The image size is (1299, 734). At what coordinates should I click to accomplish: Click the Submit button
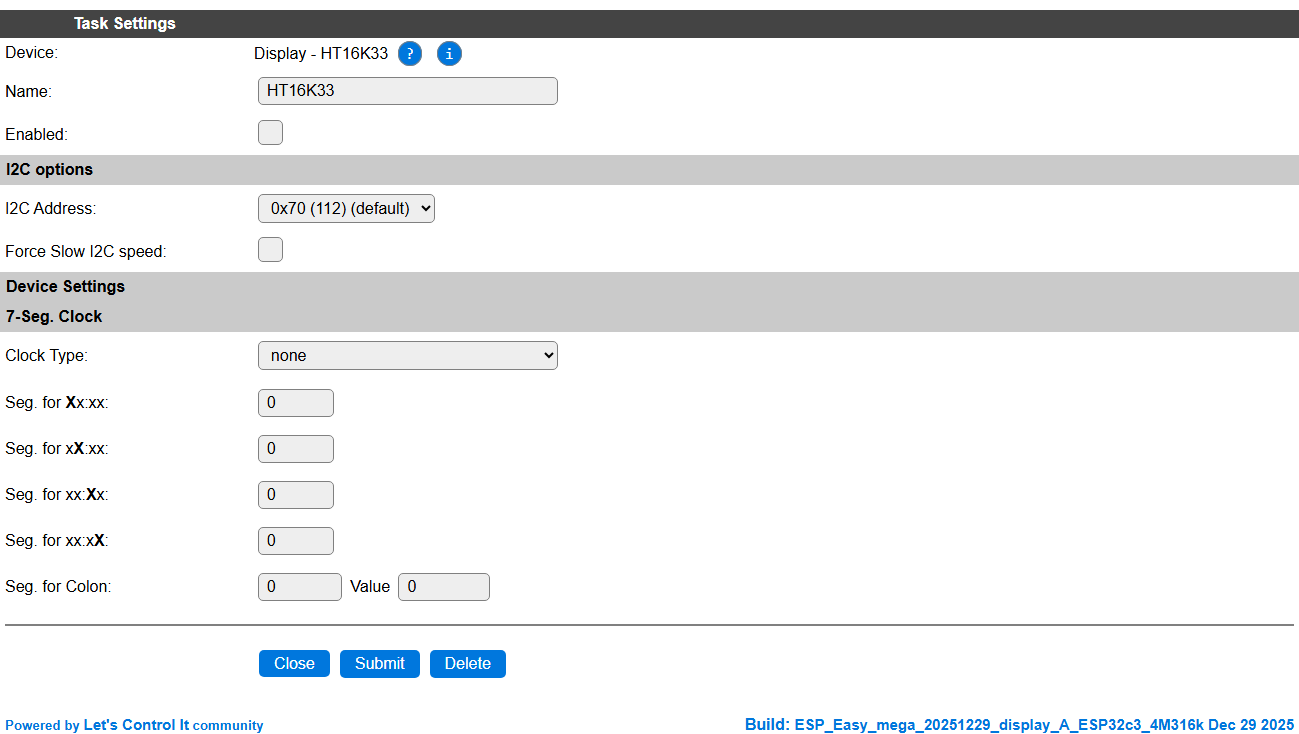coord(380,663)
